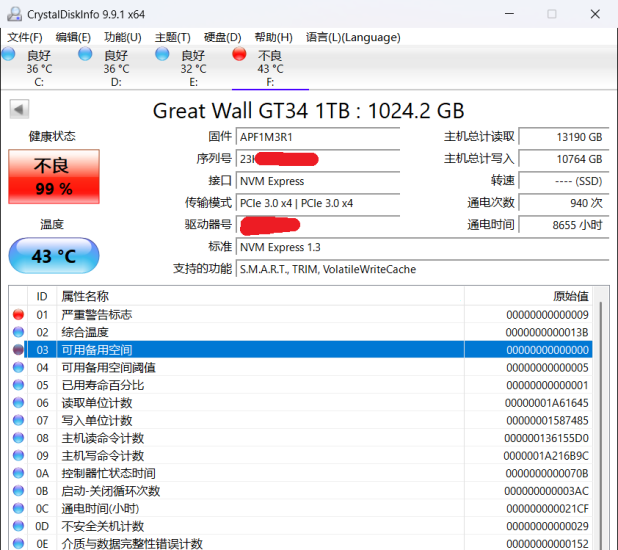Click the interface field NVM Express

318,181
